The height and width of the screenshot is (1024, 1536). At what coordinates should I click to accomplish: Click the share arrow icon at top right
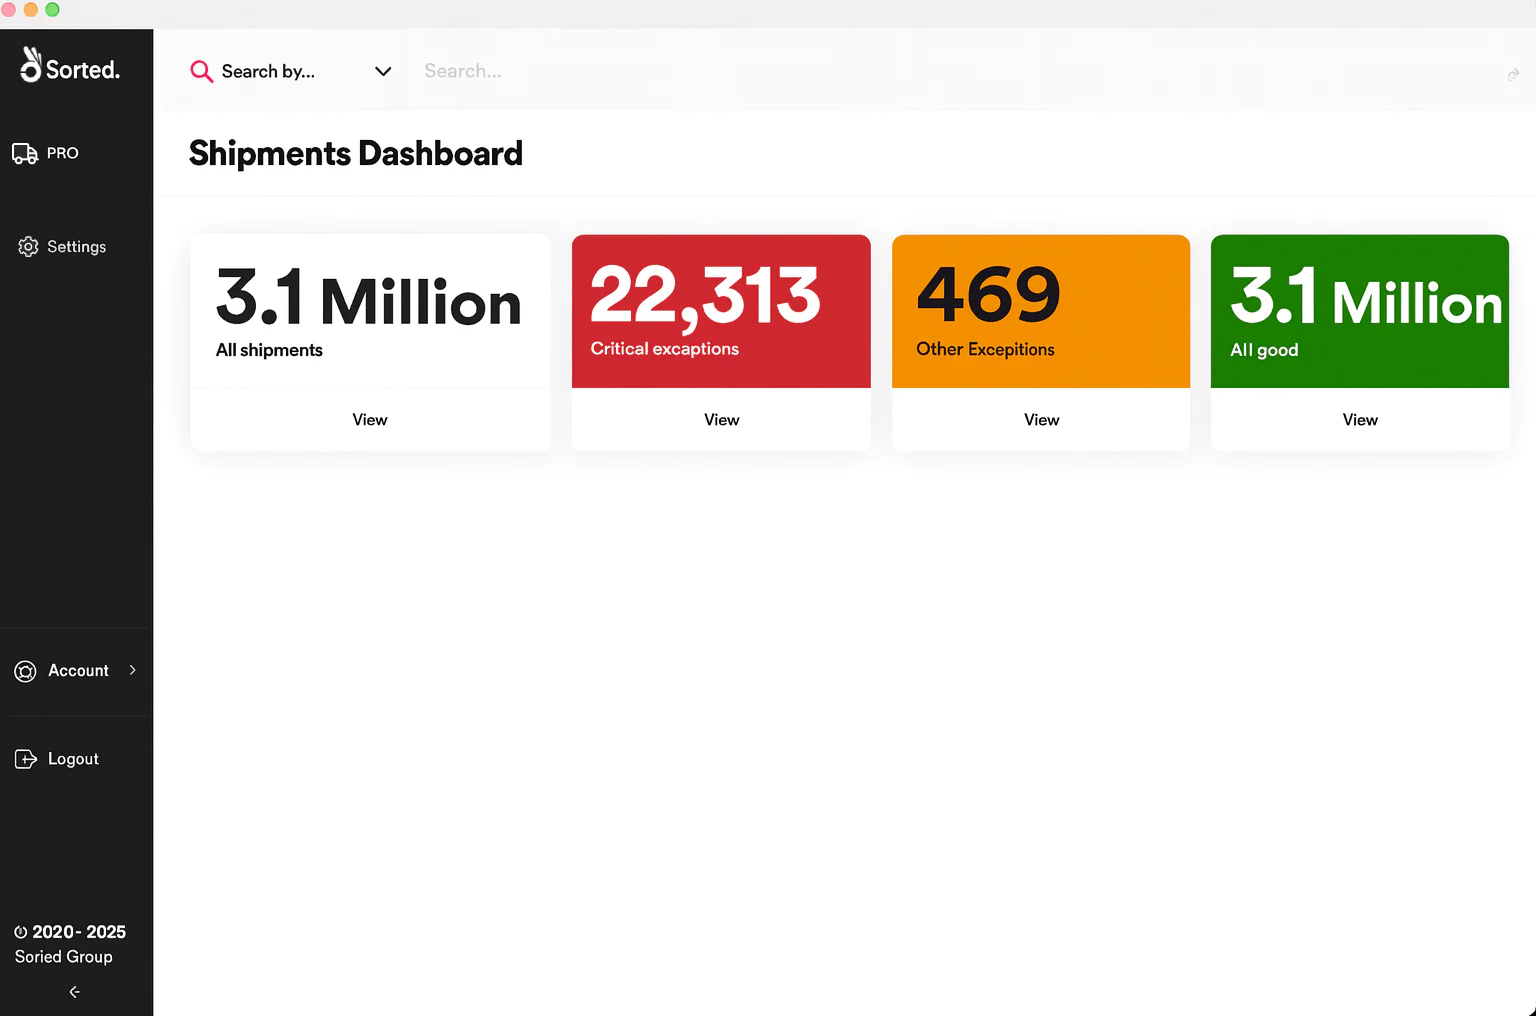[x=1513, y=75]
